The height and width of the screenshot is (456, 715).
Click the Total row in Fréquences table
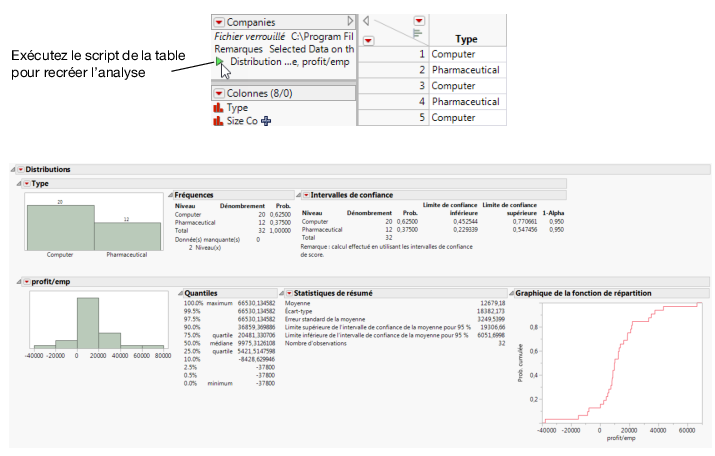coord(233,231)
